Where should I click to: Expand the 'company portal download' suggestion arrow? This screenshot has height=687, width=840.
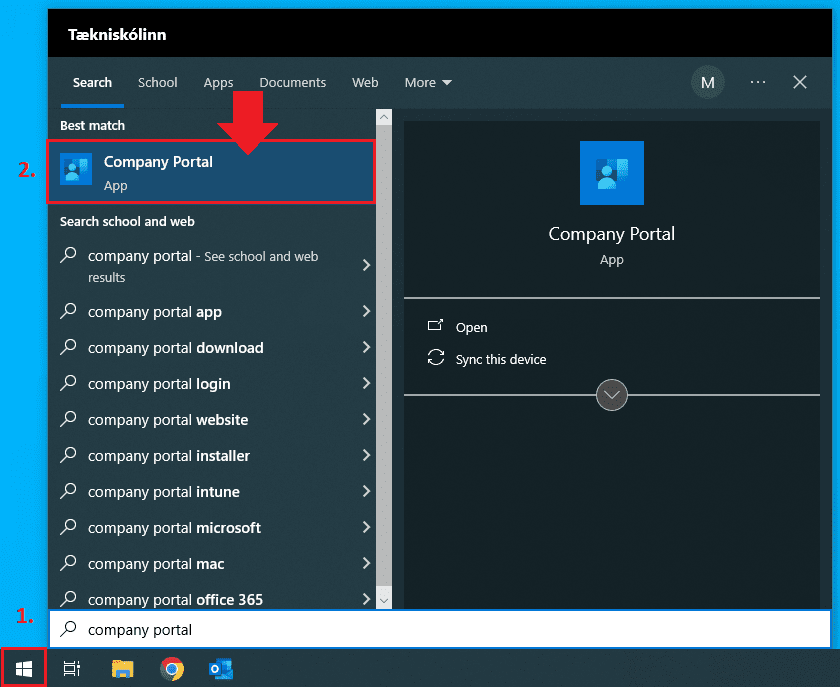tap(366, 348)
